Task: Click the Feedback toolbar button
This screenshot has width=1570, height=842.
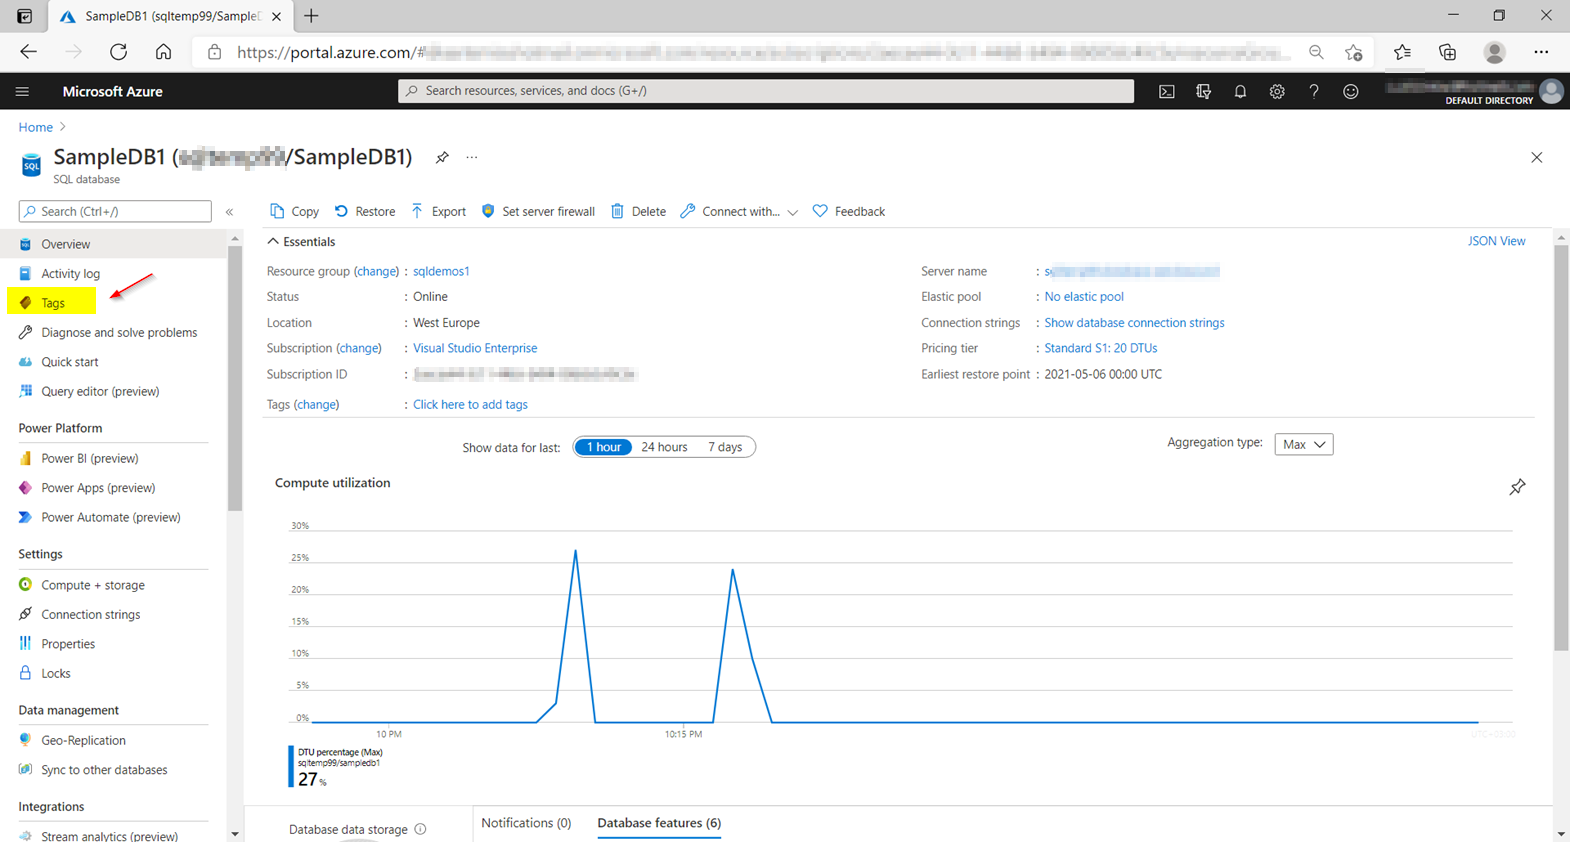Action: (849, 211)
